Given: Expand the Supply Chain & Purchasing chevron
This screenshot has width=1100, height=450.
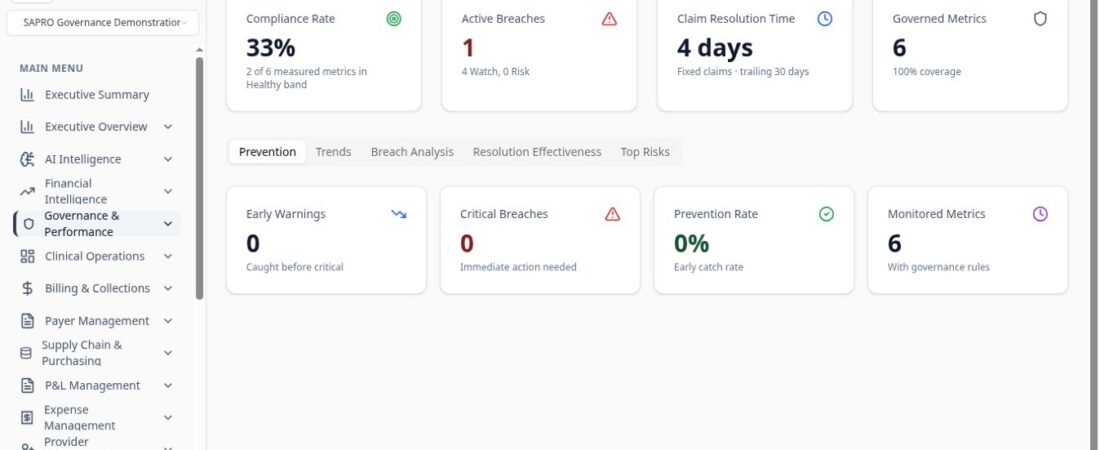Looking at the screenshot, I should pos(168,353).
